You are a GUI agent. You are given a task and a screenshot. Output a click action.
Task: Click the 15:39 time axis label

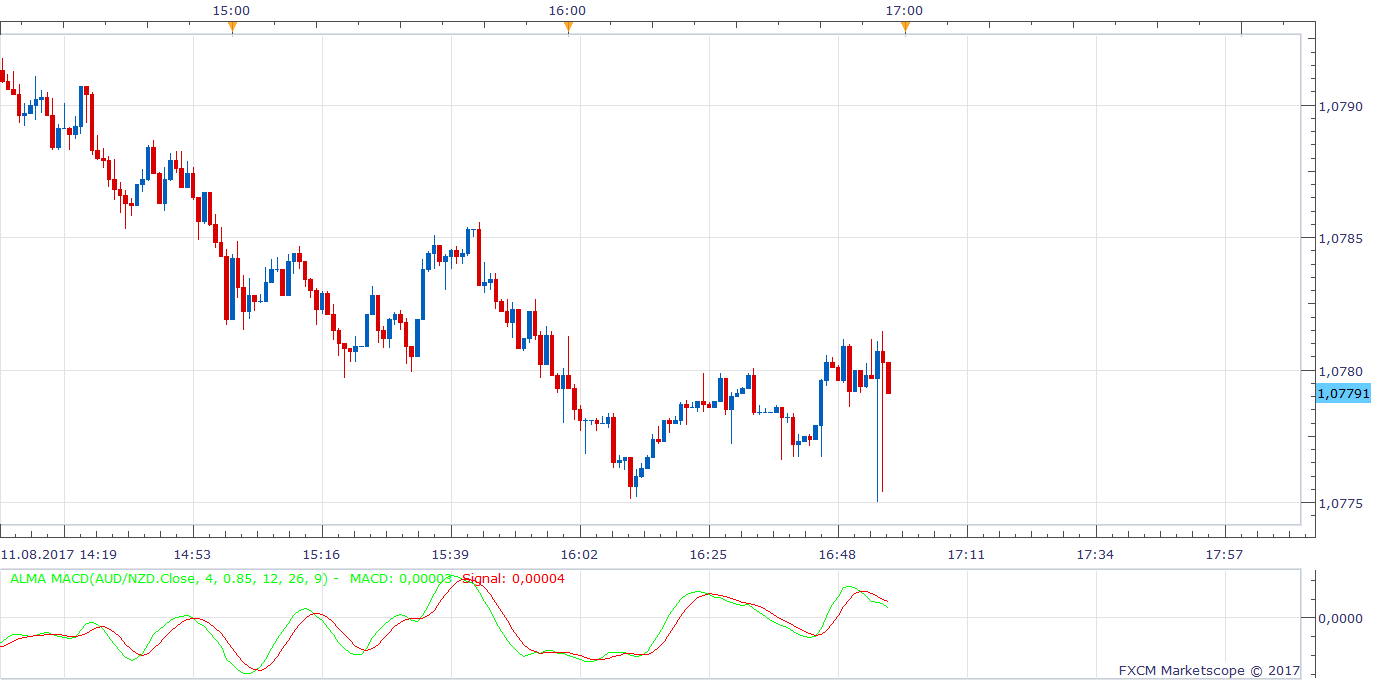coord(450,554)
